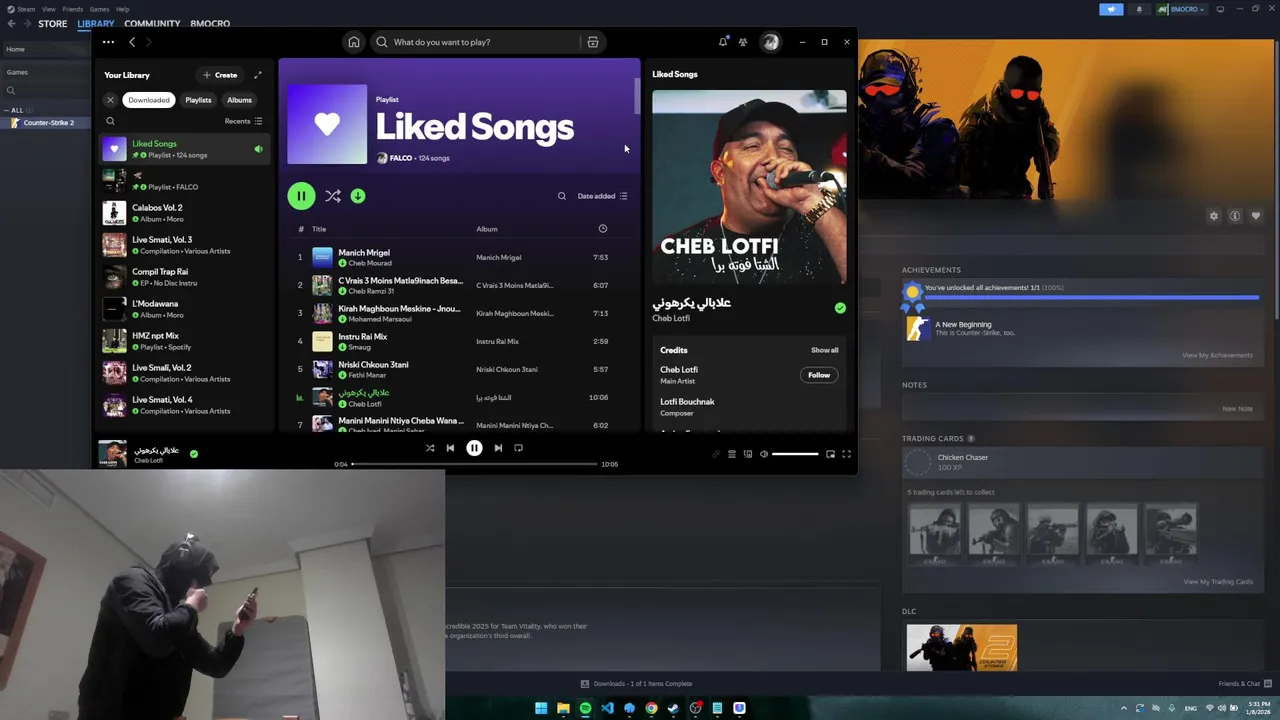Favorite game with Steam heart icon
1280x720 pixels.
(x=1256, y=216)
